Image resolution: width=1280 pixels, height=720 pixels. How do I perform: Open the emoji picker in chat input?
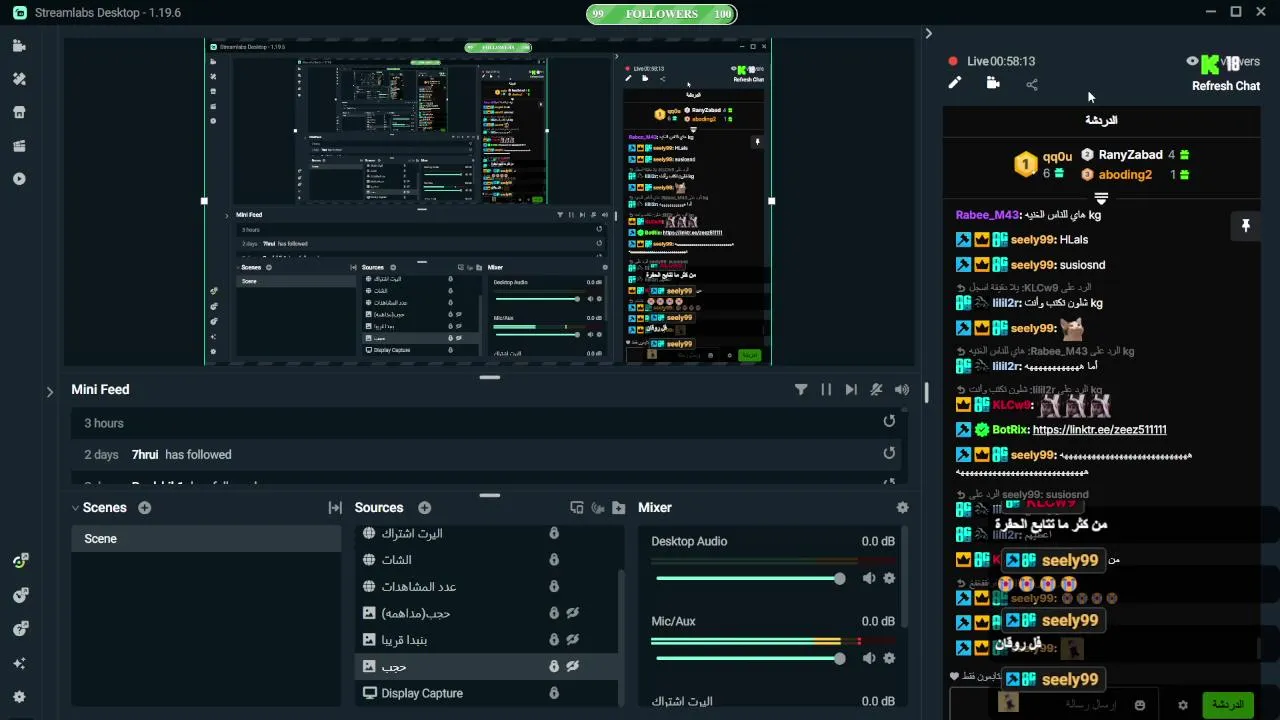[x=1140, y=705]
